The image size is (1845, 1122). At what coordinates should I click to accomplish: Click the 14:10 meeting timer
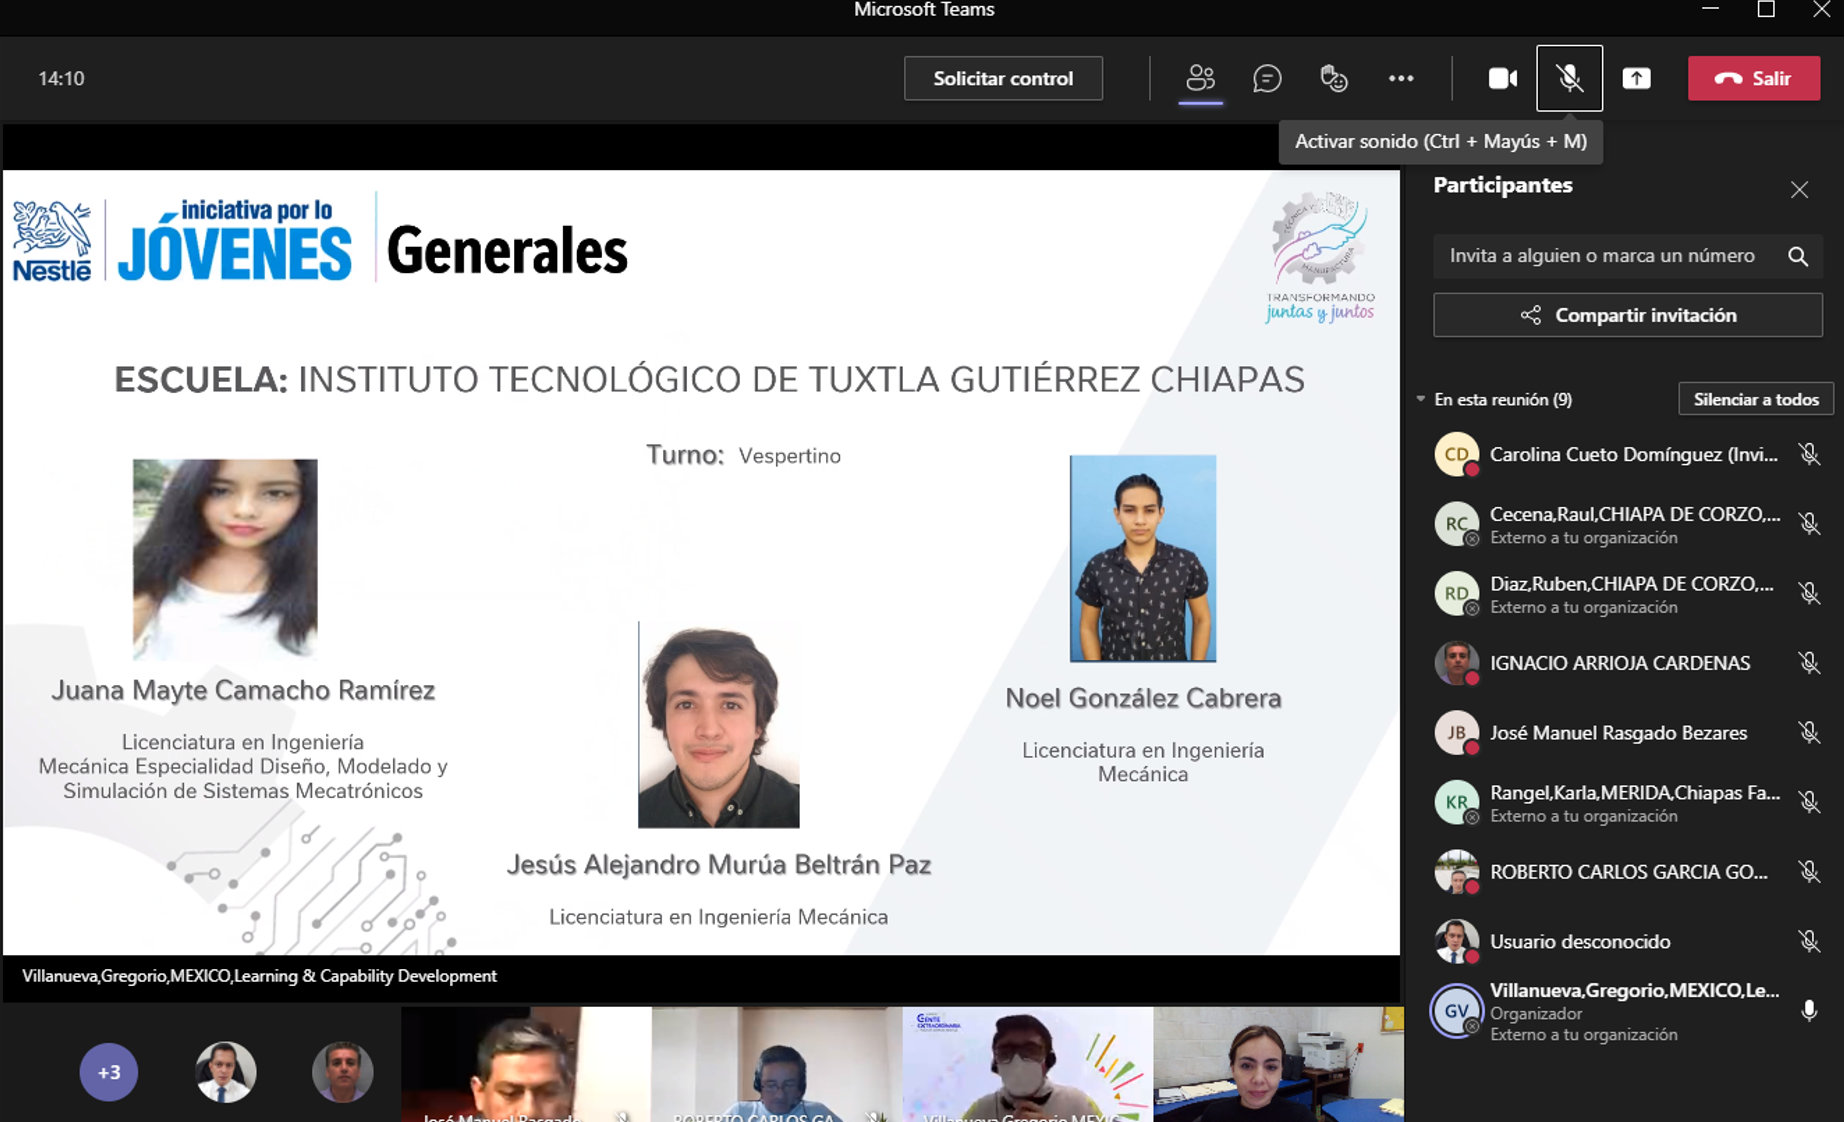(x=61, y=78)
